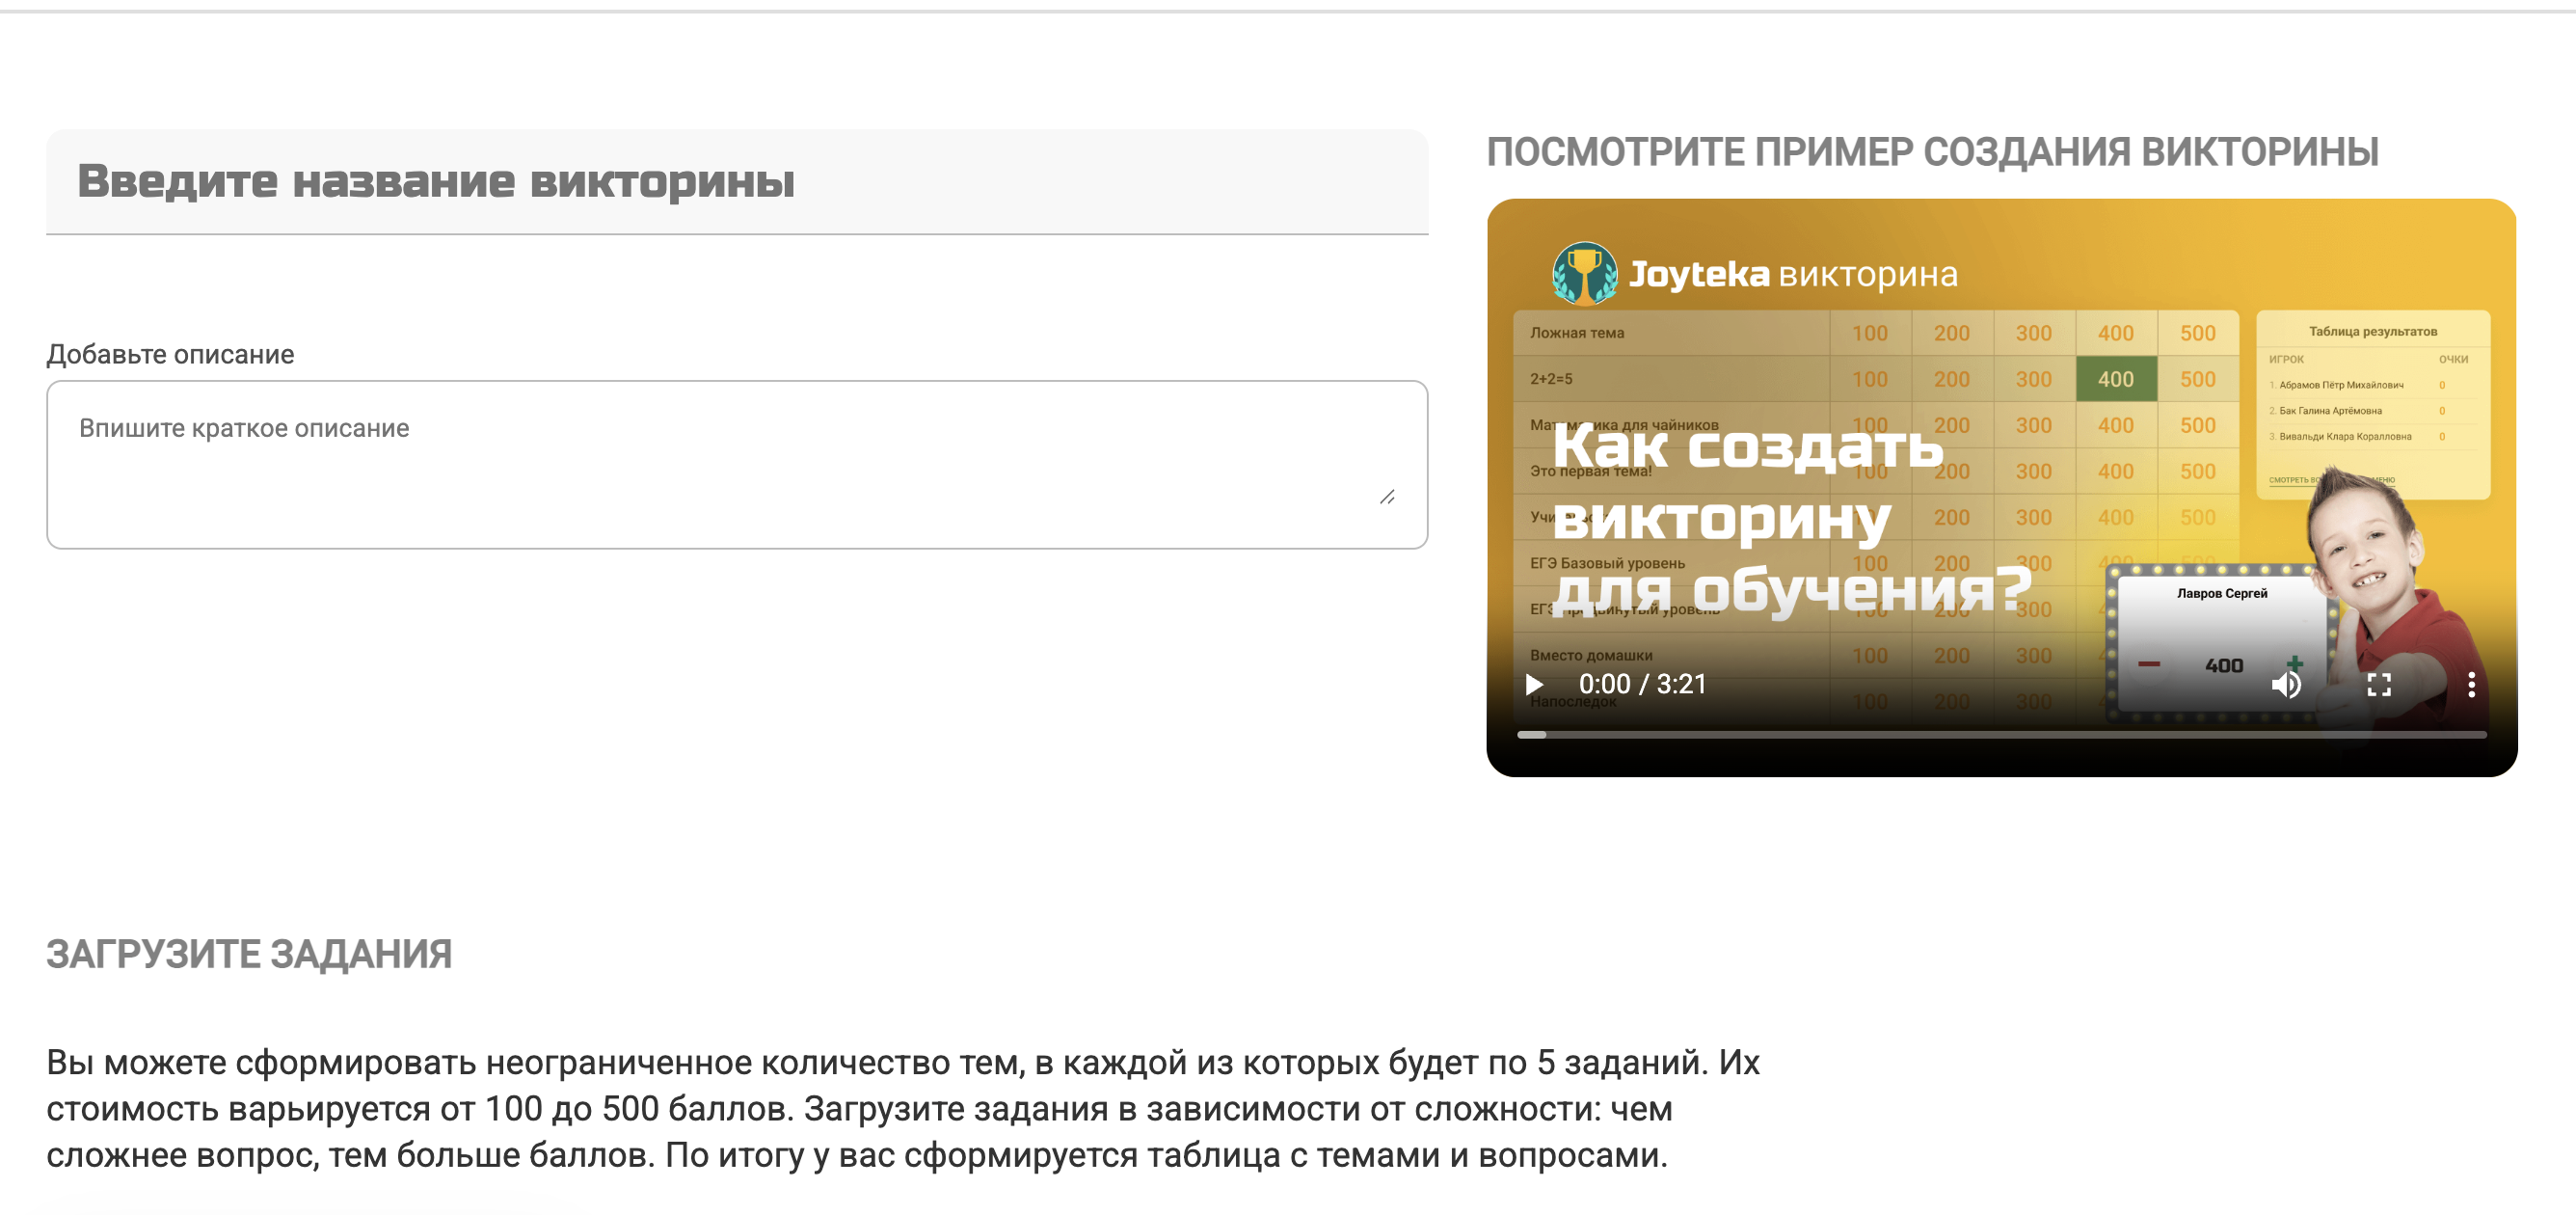Open video more options menu
2576x1215 pixels.
pos(2471,685)
